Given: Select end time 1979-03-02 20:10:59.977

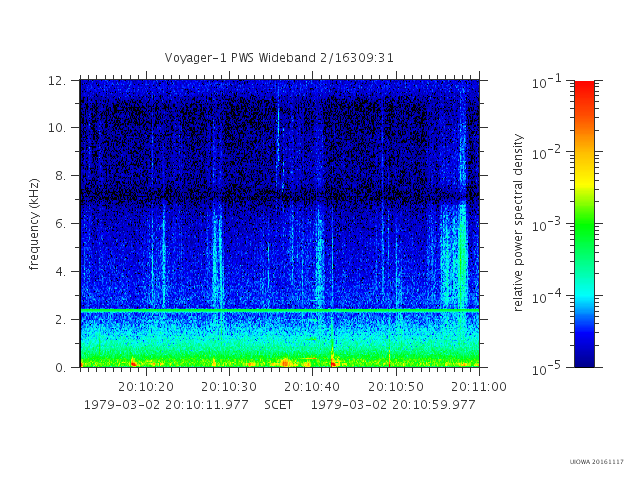Looking at the screenshot, I should coord(393,405).
